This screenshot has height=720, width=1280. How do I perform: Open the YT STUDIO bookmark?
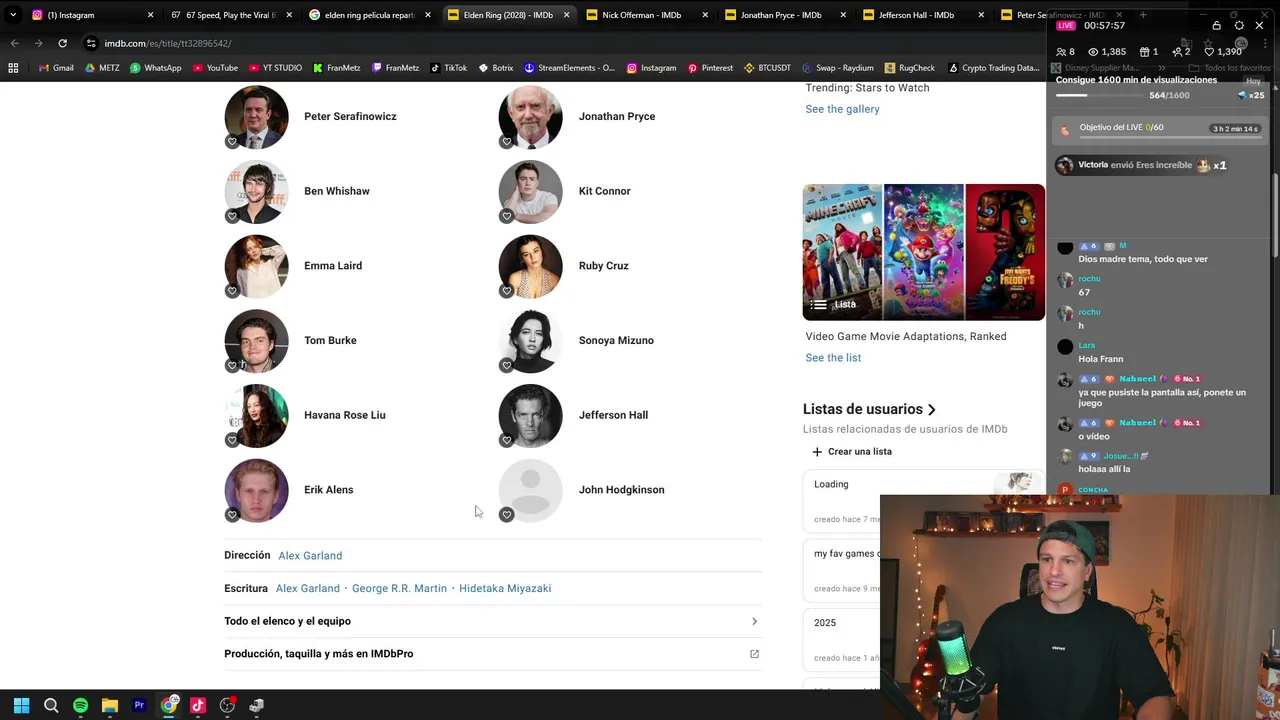pos(275,68)
